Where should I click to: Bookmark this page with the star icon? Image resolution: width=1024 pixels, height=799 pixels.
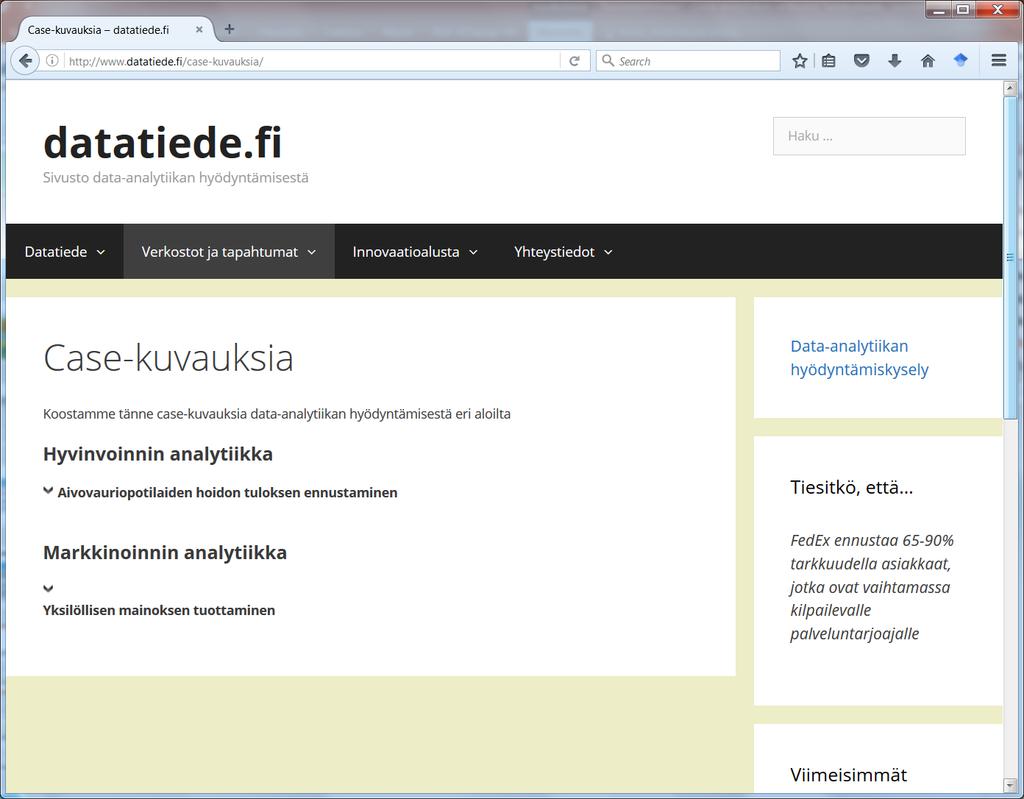click(799, 61)
